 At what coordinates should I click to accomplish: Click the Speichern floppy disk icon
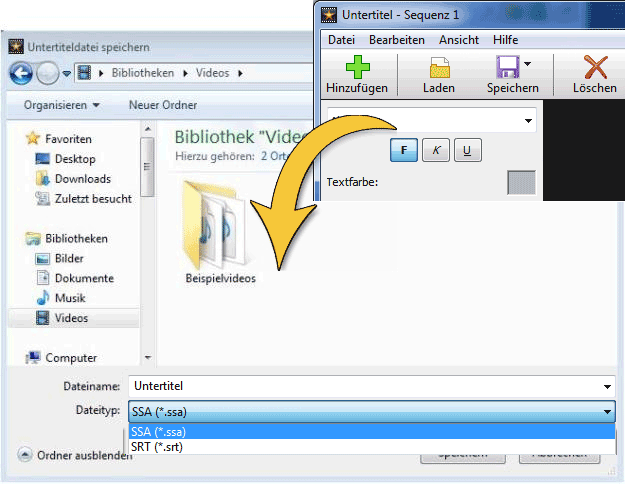tap(507, 68)
